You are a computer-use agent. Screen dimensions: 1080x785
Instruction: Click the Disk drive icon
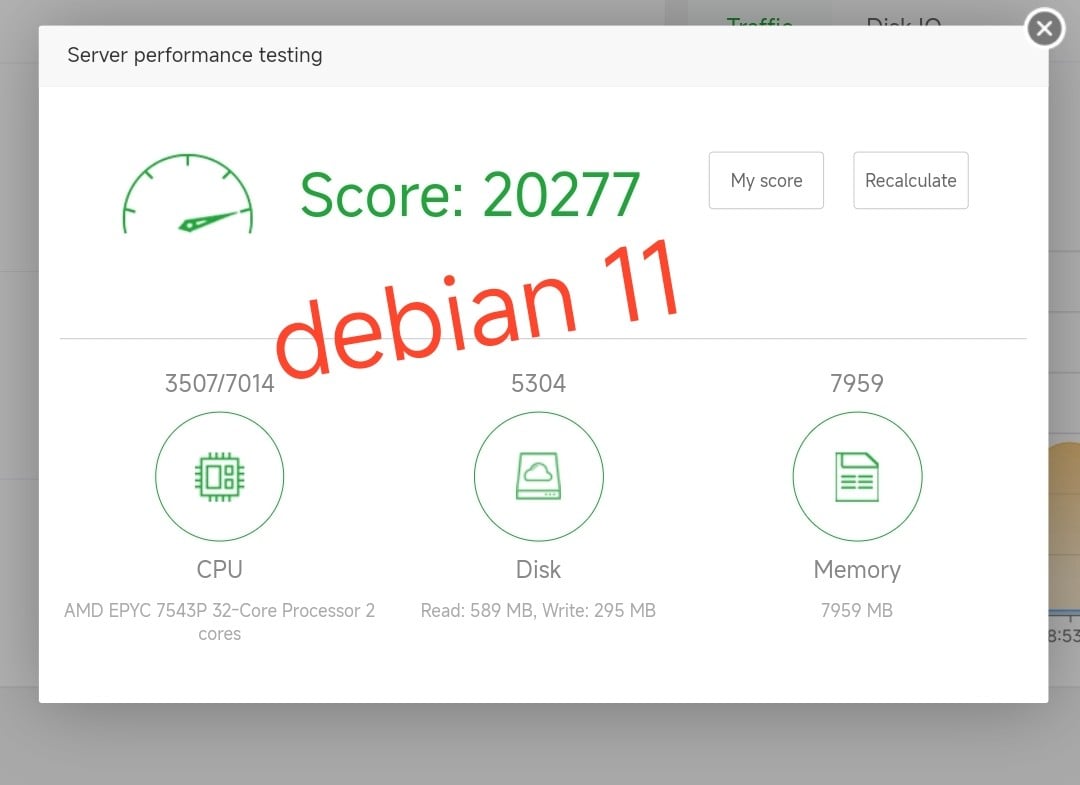click(539, 477)
